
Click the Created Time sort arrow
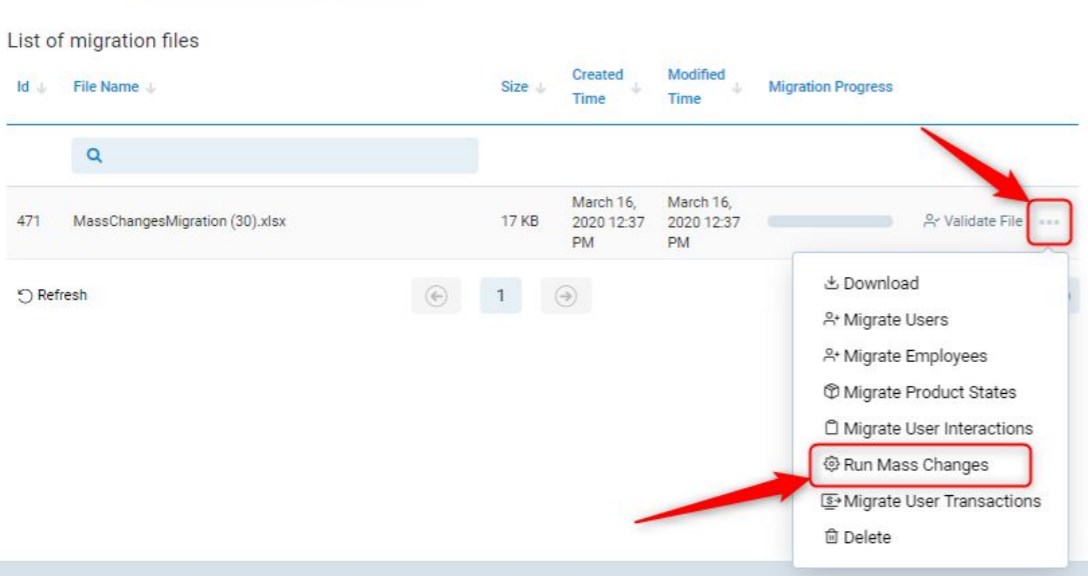point(637,88)
